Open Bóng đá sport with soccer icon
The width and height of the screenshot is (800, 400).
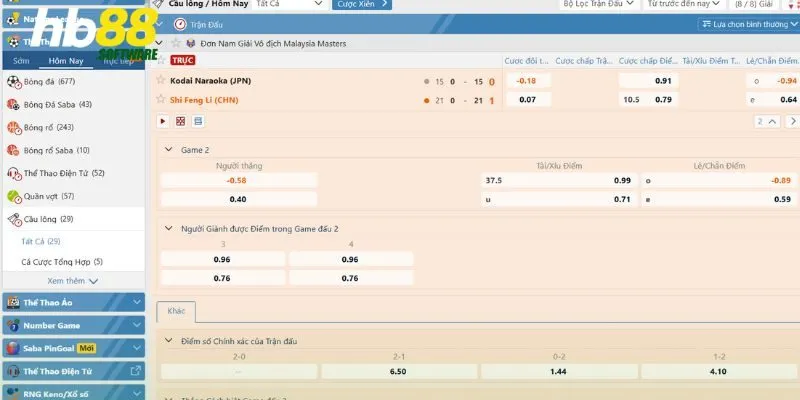click(x=14, y=81)
